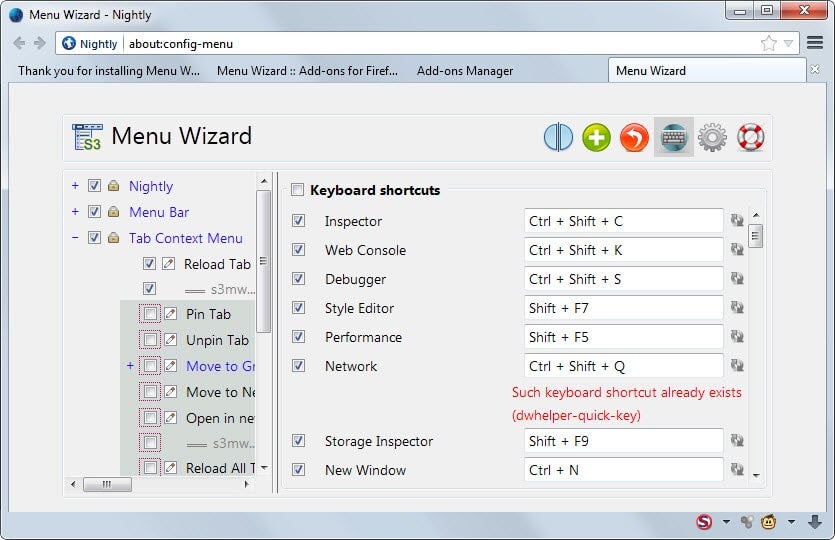The width and height of the screenshot is (835, 540).
Task: Click the lock icon beside Menu Bar
Action: (113, 212)
